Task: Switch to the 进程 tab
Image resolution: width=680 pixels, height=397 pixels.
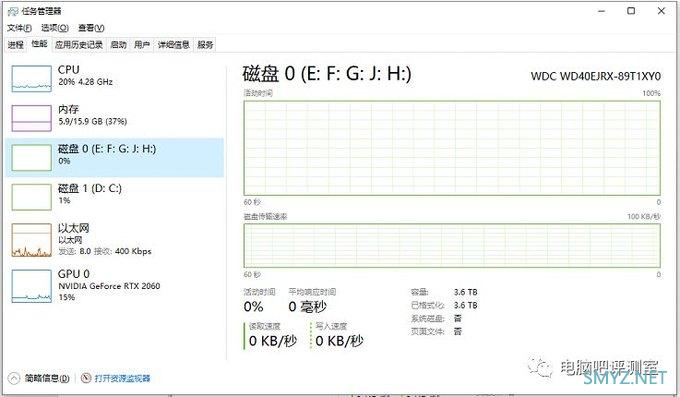Action: click(x=16, y=45)
